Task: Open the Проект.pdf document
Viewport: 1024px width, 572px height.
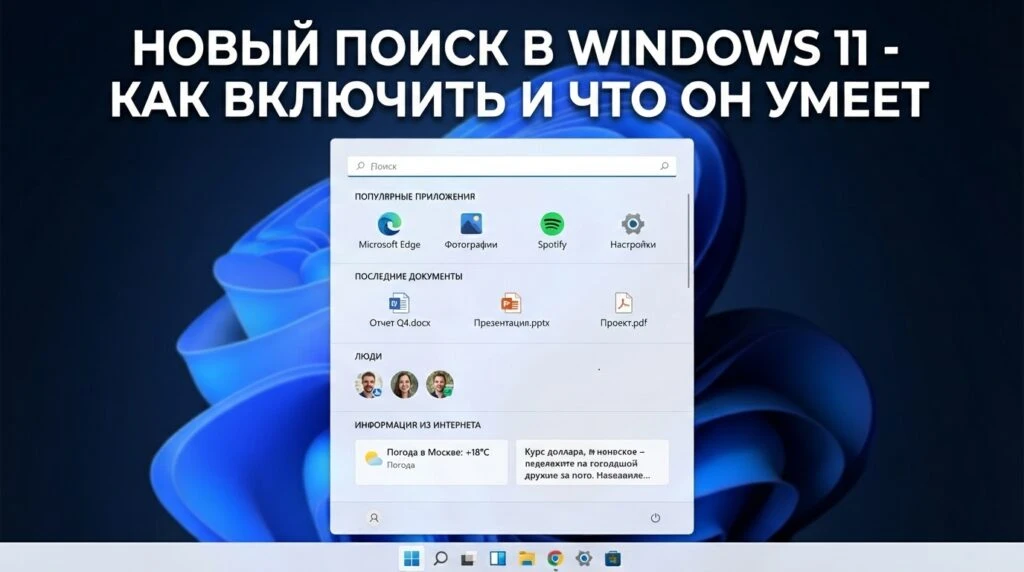Action: pyautogui.click(x=624, y=310)
